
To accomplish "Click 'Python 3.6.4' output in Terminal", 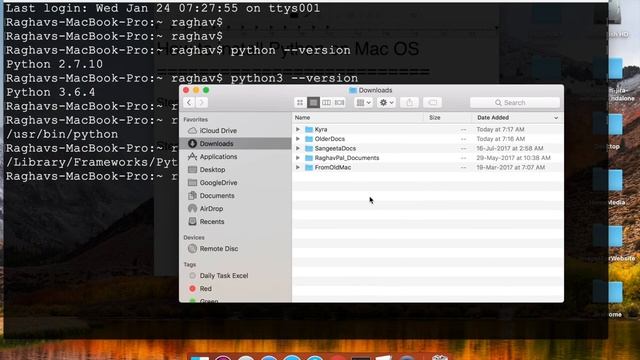I will (51, 92).
